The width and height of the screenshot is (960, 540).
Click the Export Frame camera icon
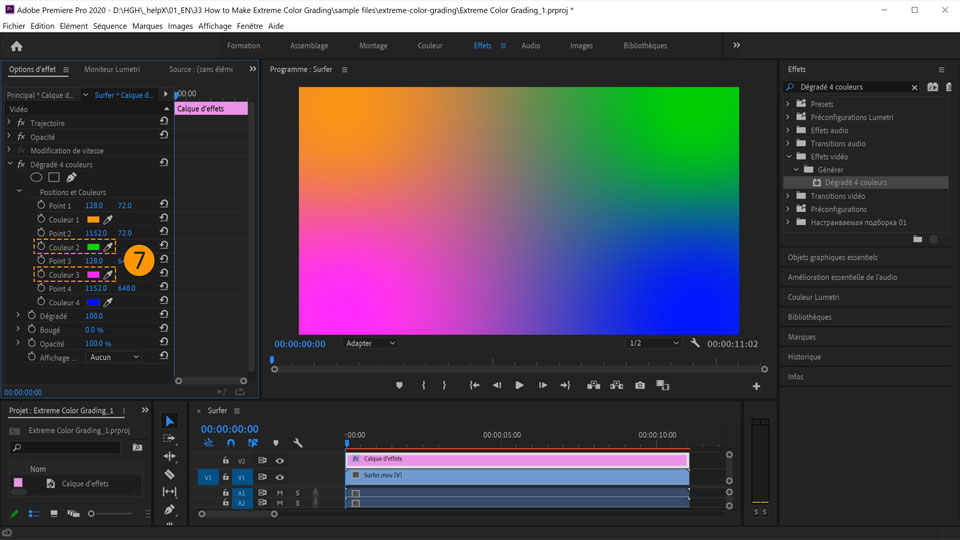[640, 385]
